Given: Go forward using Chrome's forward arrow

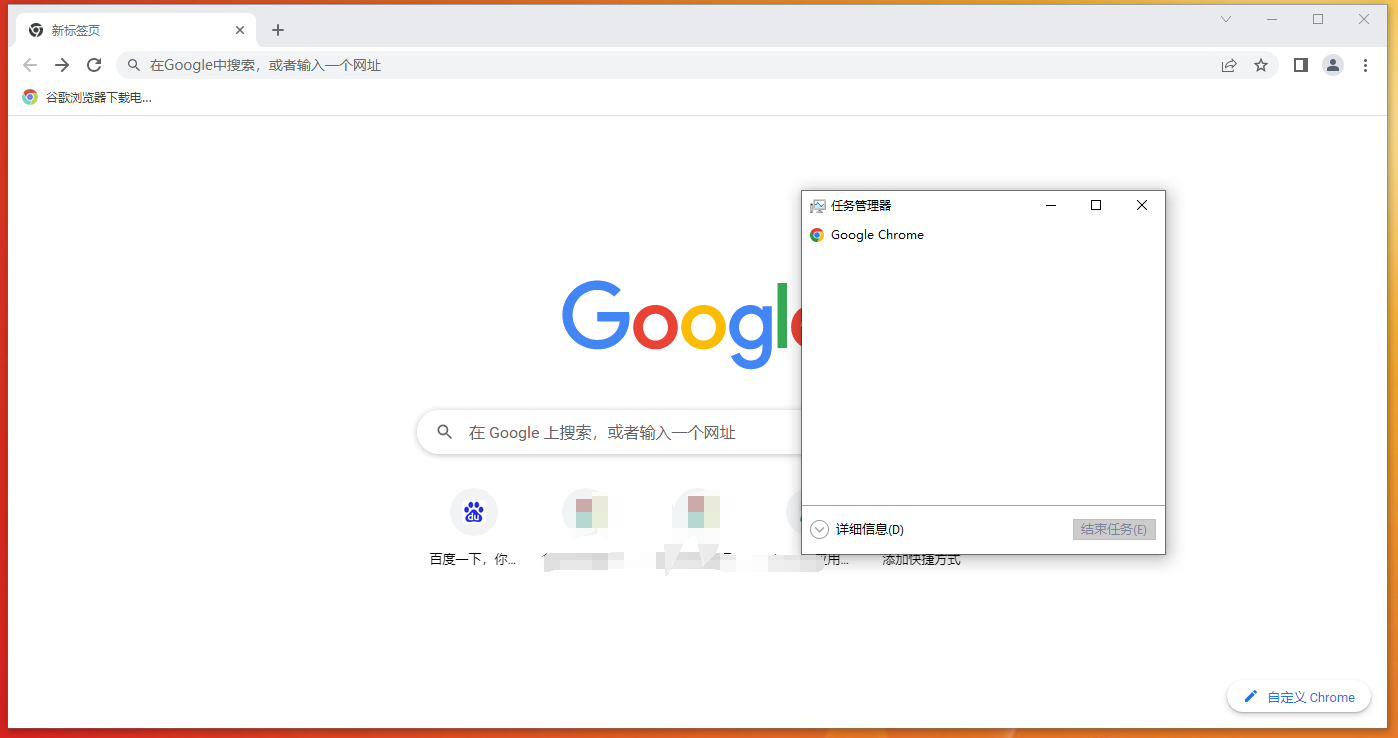Looking at the screenshot, I should (62, 65).
